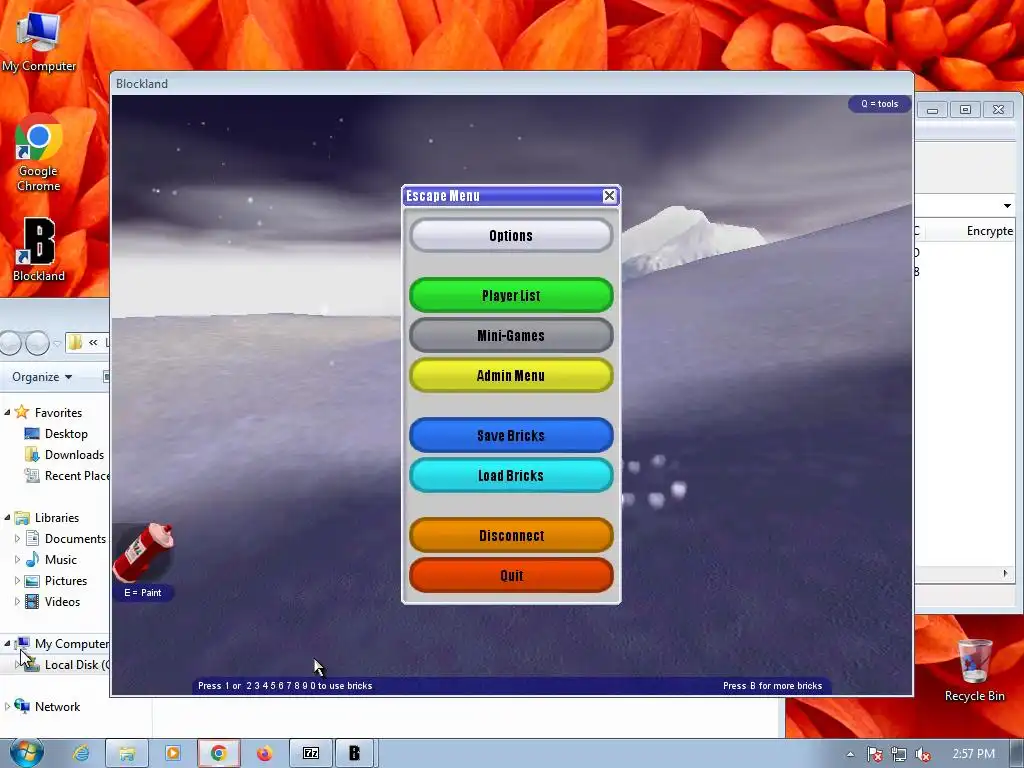Disconnect from the Blockland server
The image size is (1024, 768).
[x=511, y=535]
